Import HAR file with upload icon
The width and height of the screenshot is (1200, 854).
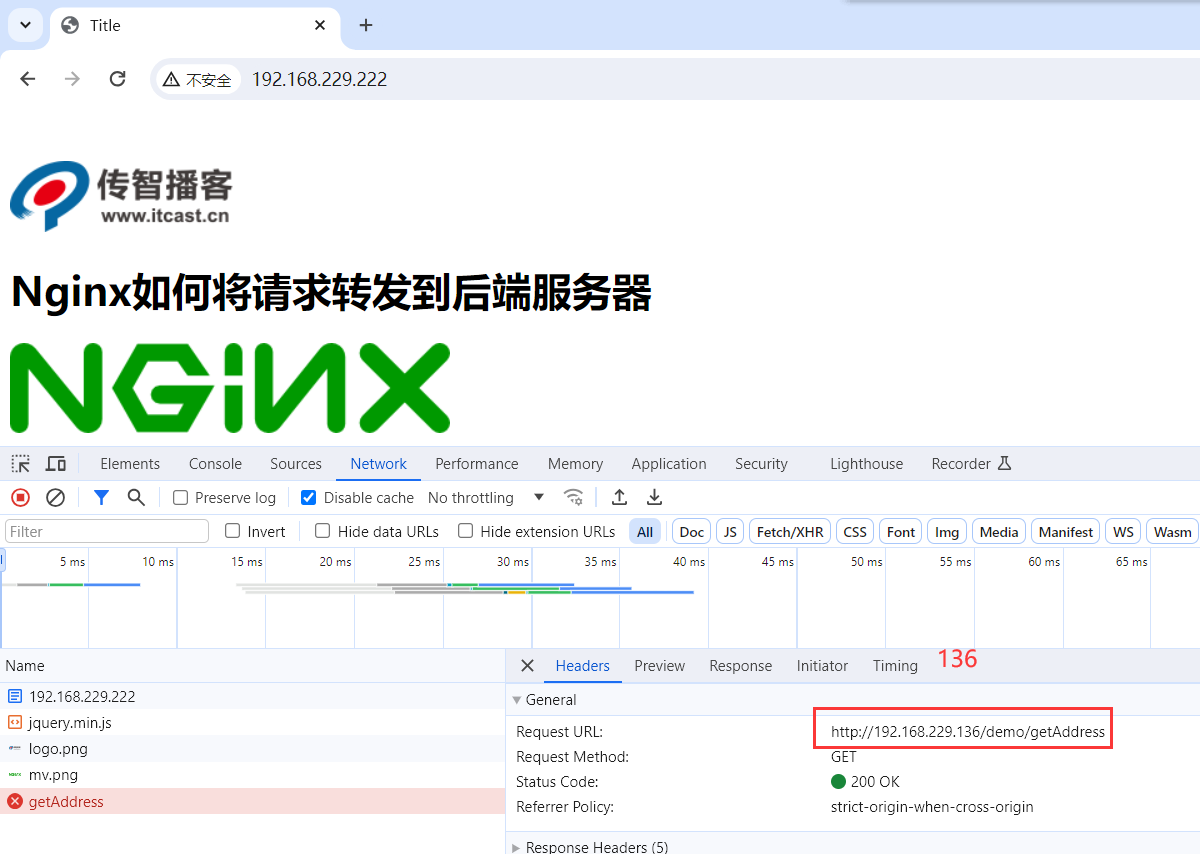619,497
